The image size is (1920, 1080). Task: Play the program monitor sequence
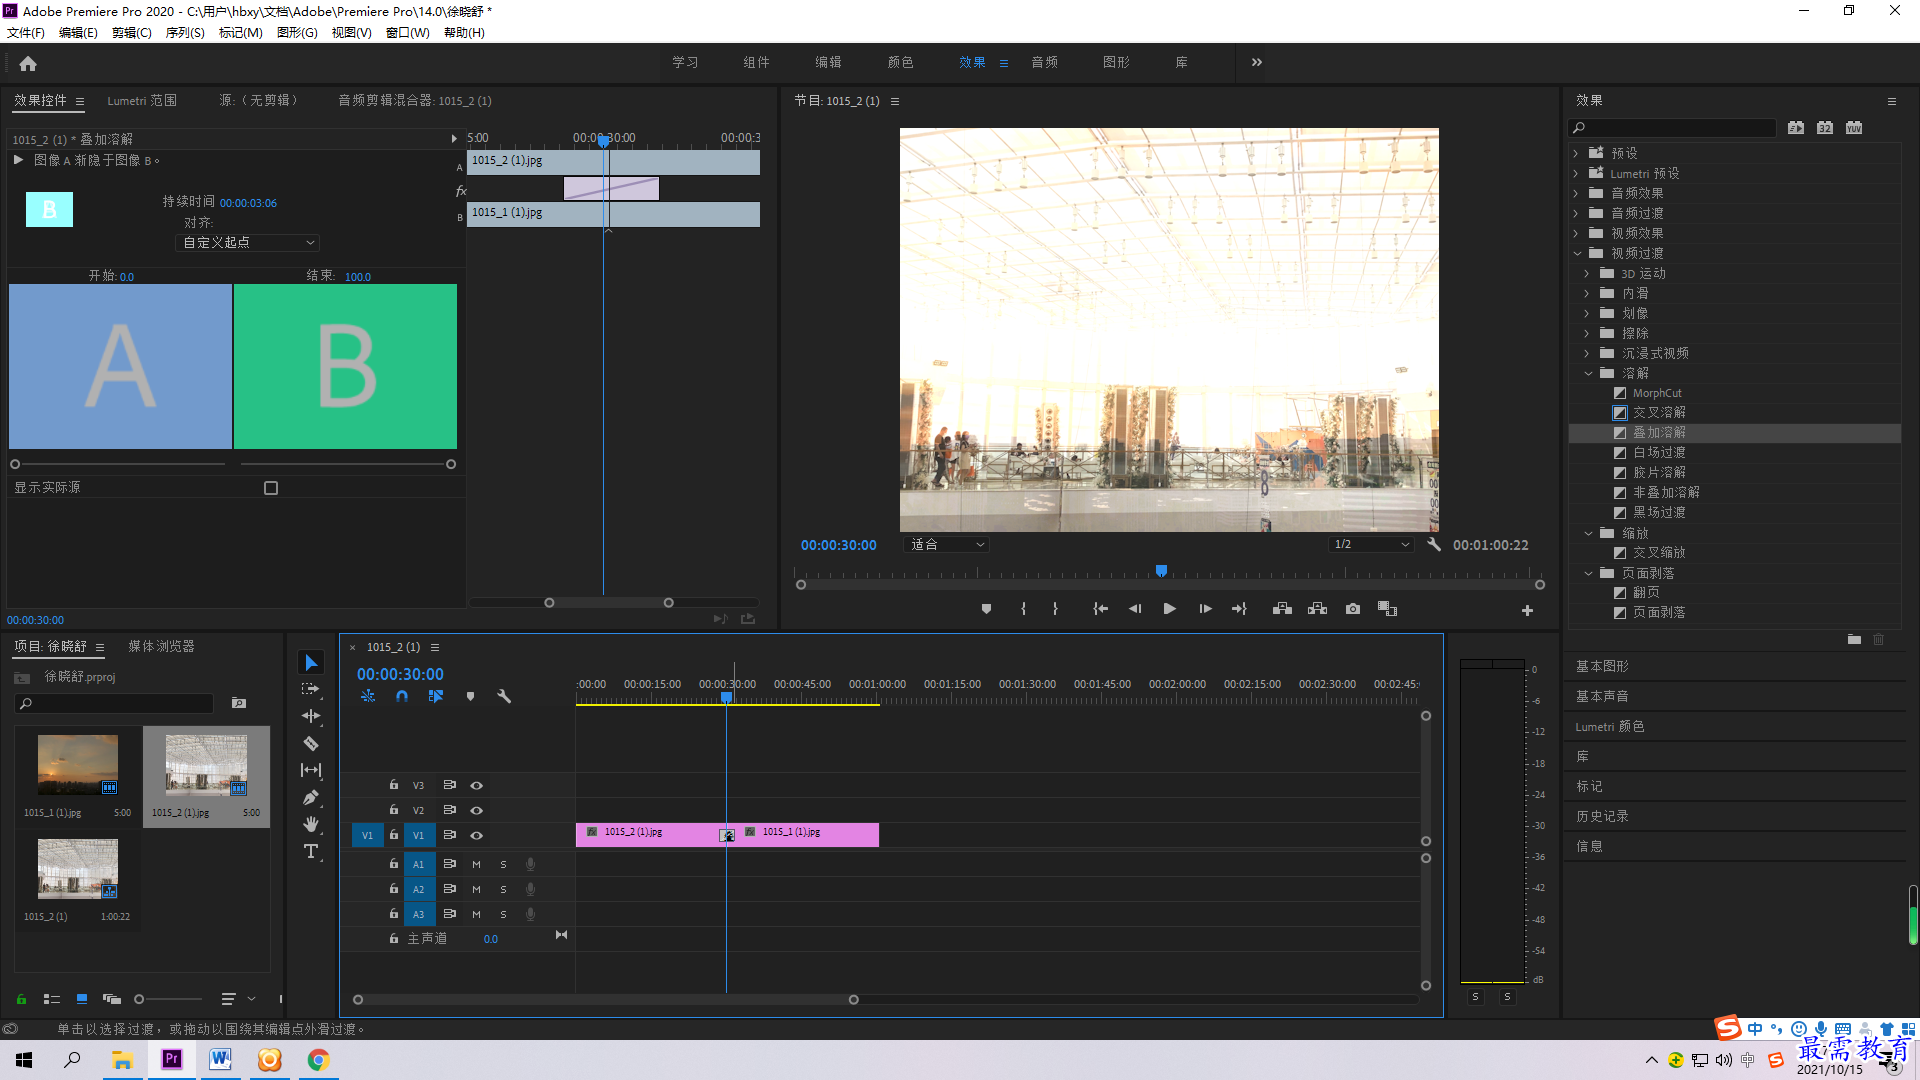coord(1169,609)
